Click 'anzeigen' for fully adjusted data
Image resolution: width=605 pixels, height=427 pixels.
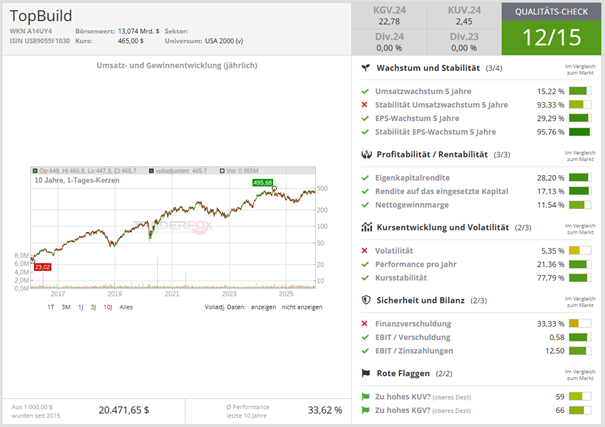[x=264, y=307]
